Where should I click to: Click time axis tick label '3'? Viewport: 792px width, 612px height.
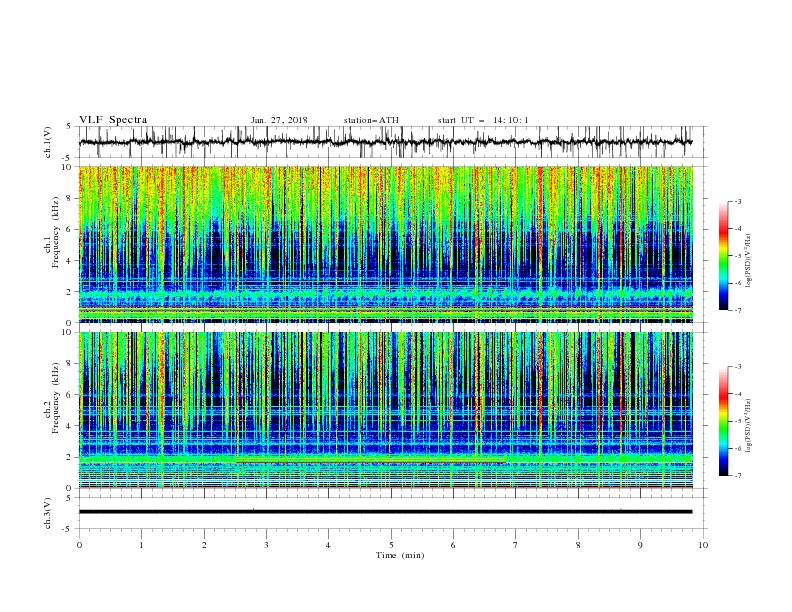266,545
